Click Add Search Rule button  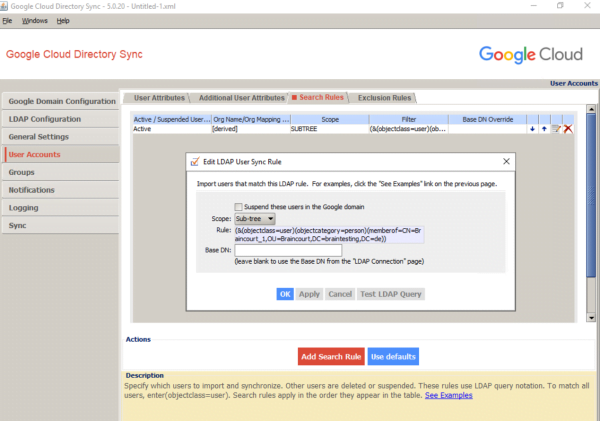[x=331, y=356]
